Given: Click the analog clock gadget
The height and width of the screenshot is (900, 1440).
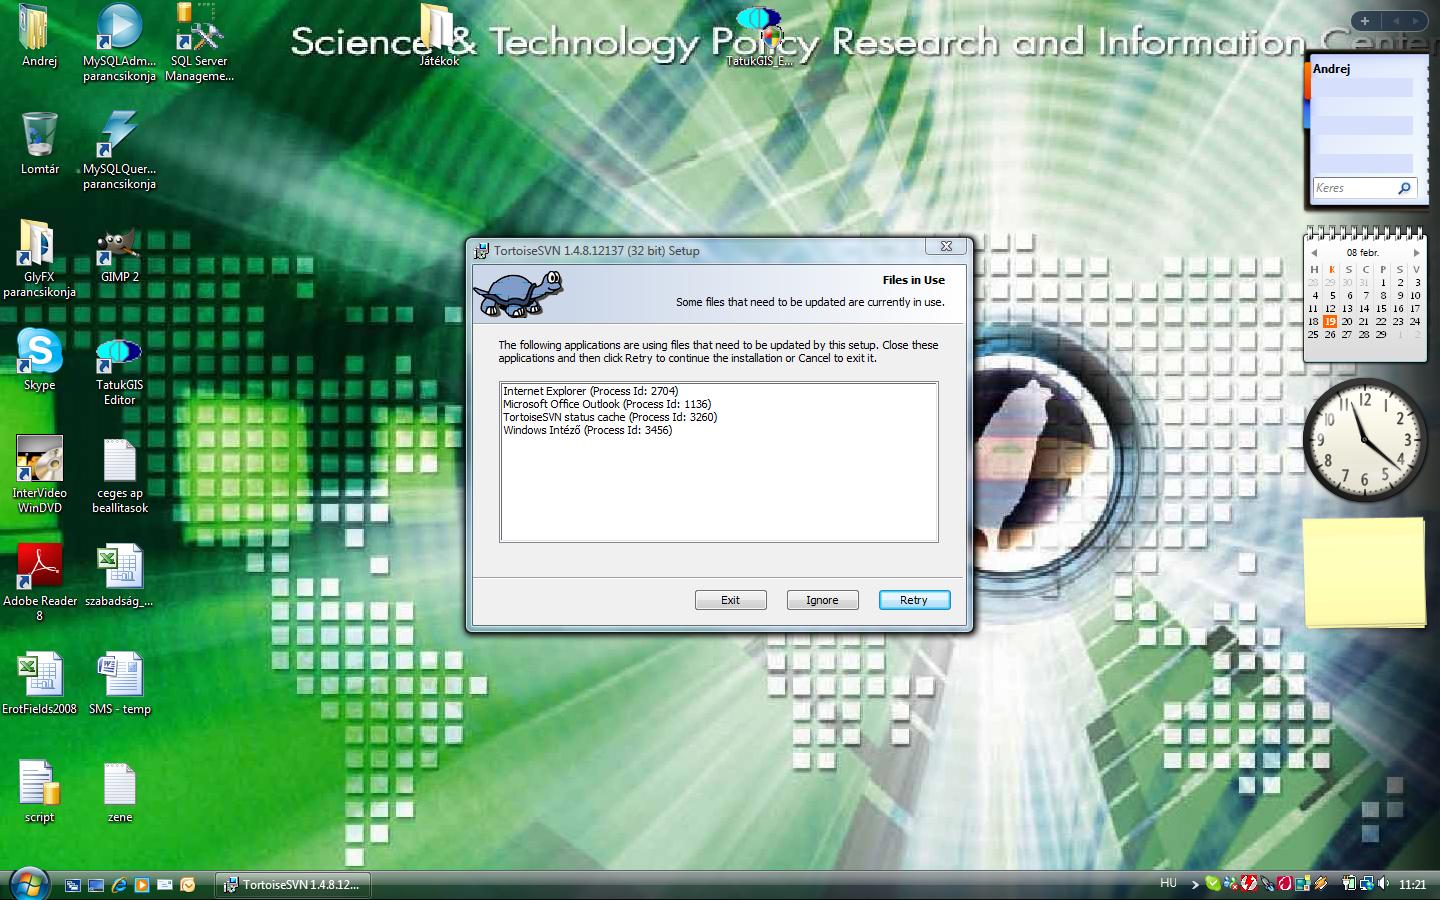Looking at the screenshot, I should pyautogui.click(x=1365, y=440).
